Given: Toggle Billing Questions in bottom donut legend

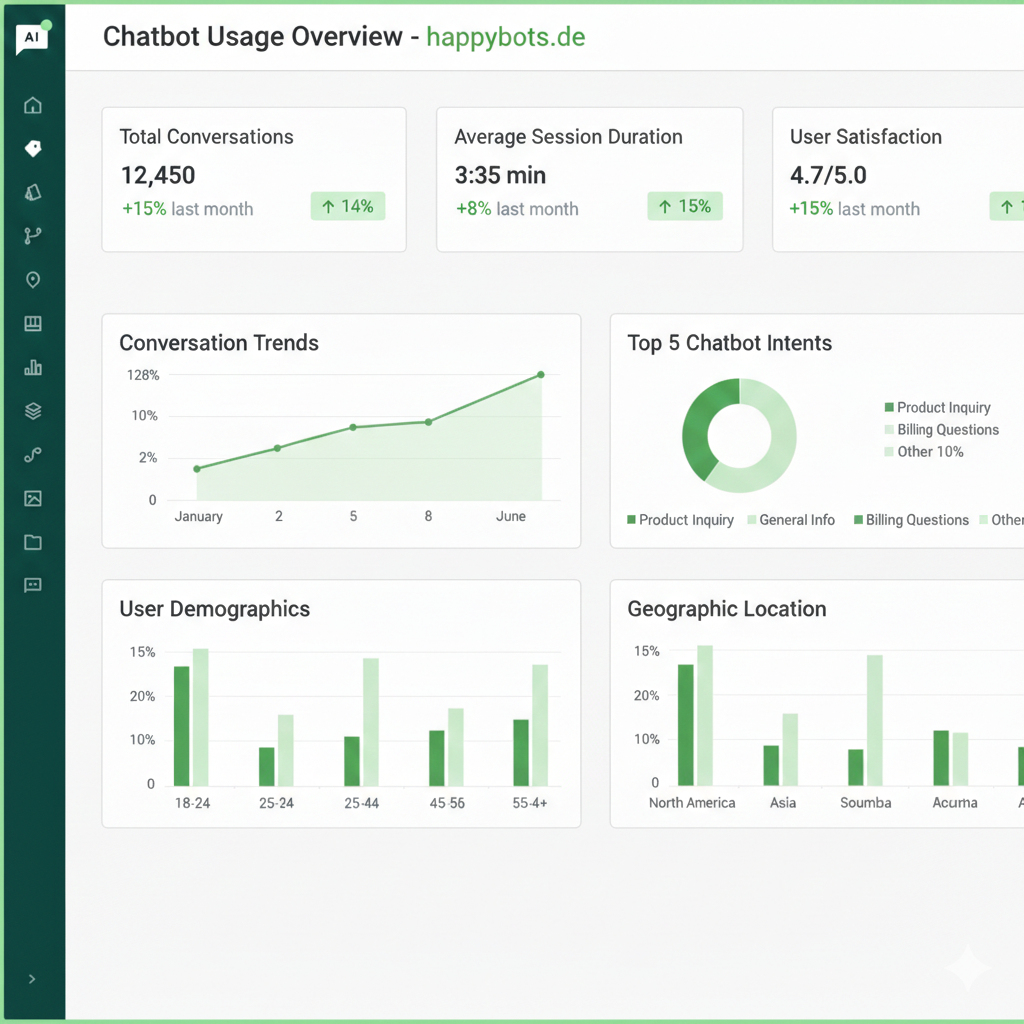Looking at the screenshot, I should click(911, 520).
